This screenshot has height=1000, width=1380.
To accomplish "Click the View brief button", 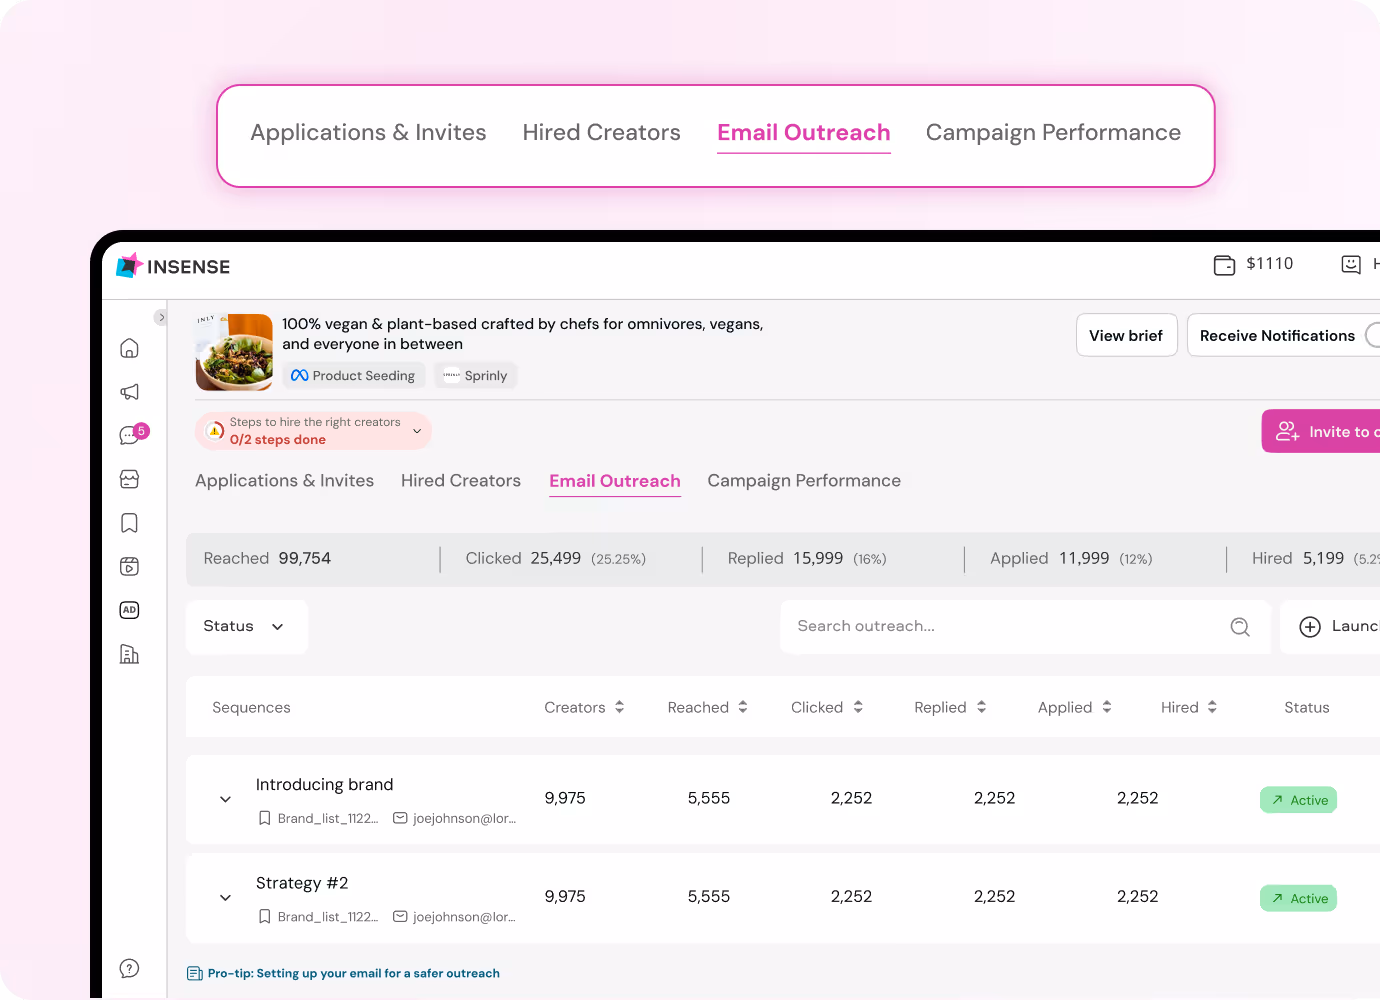I will pyautogui.click(x=1126, y=335).
